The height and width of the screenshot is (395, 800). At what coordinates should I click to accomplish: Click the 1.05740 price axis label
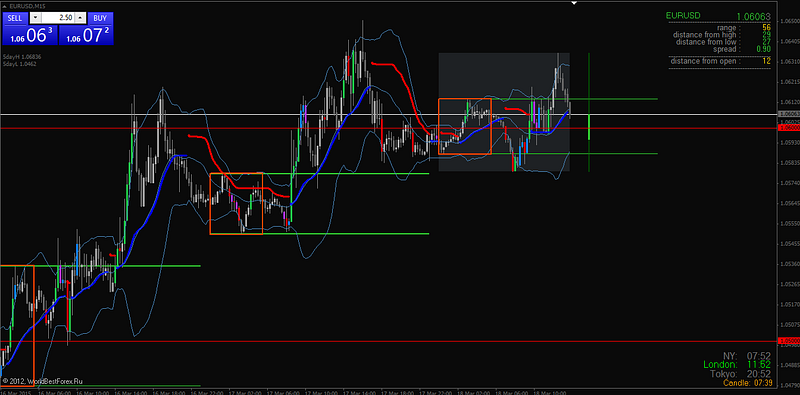789,183
